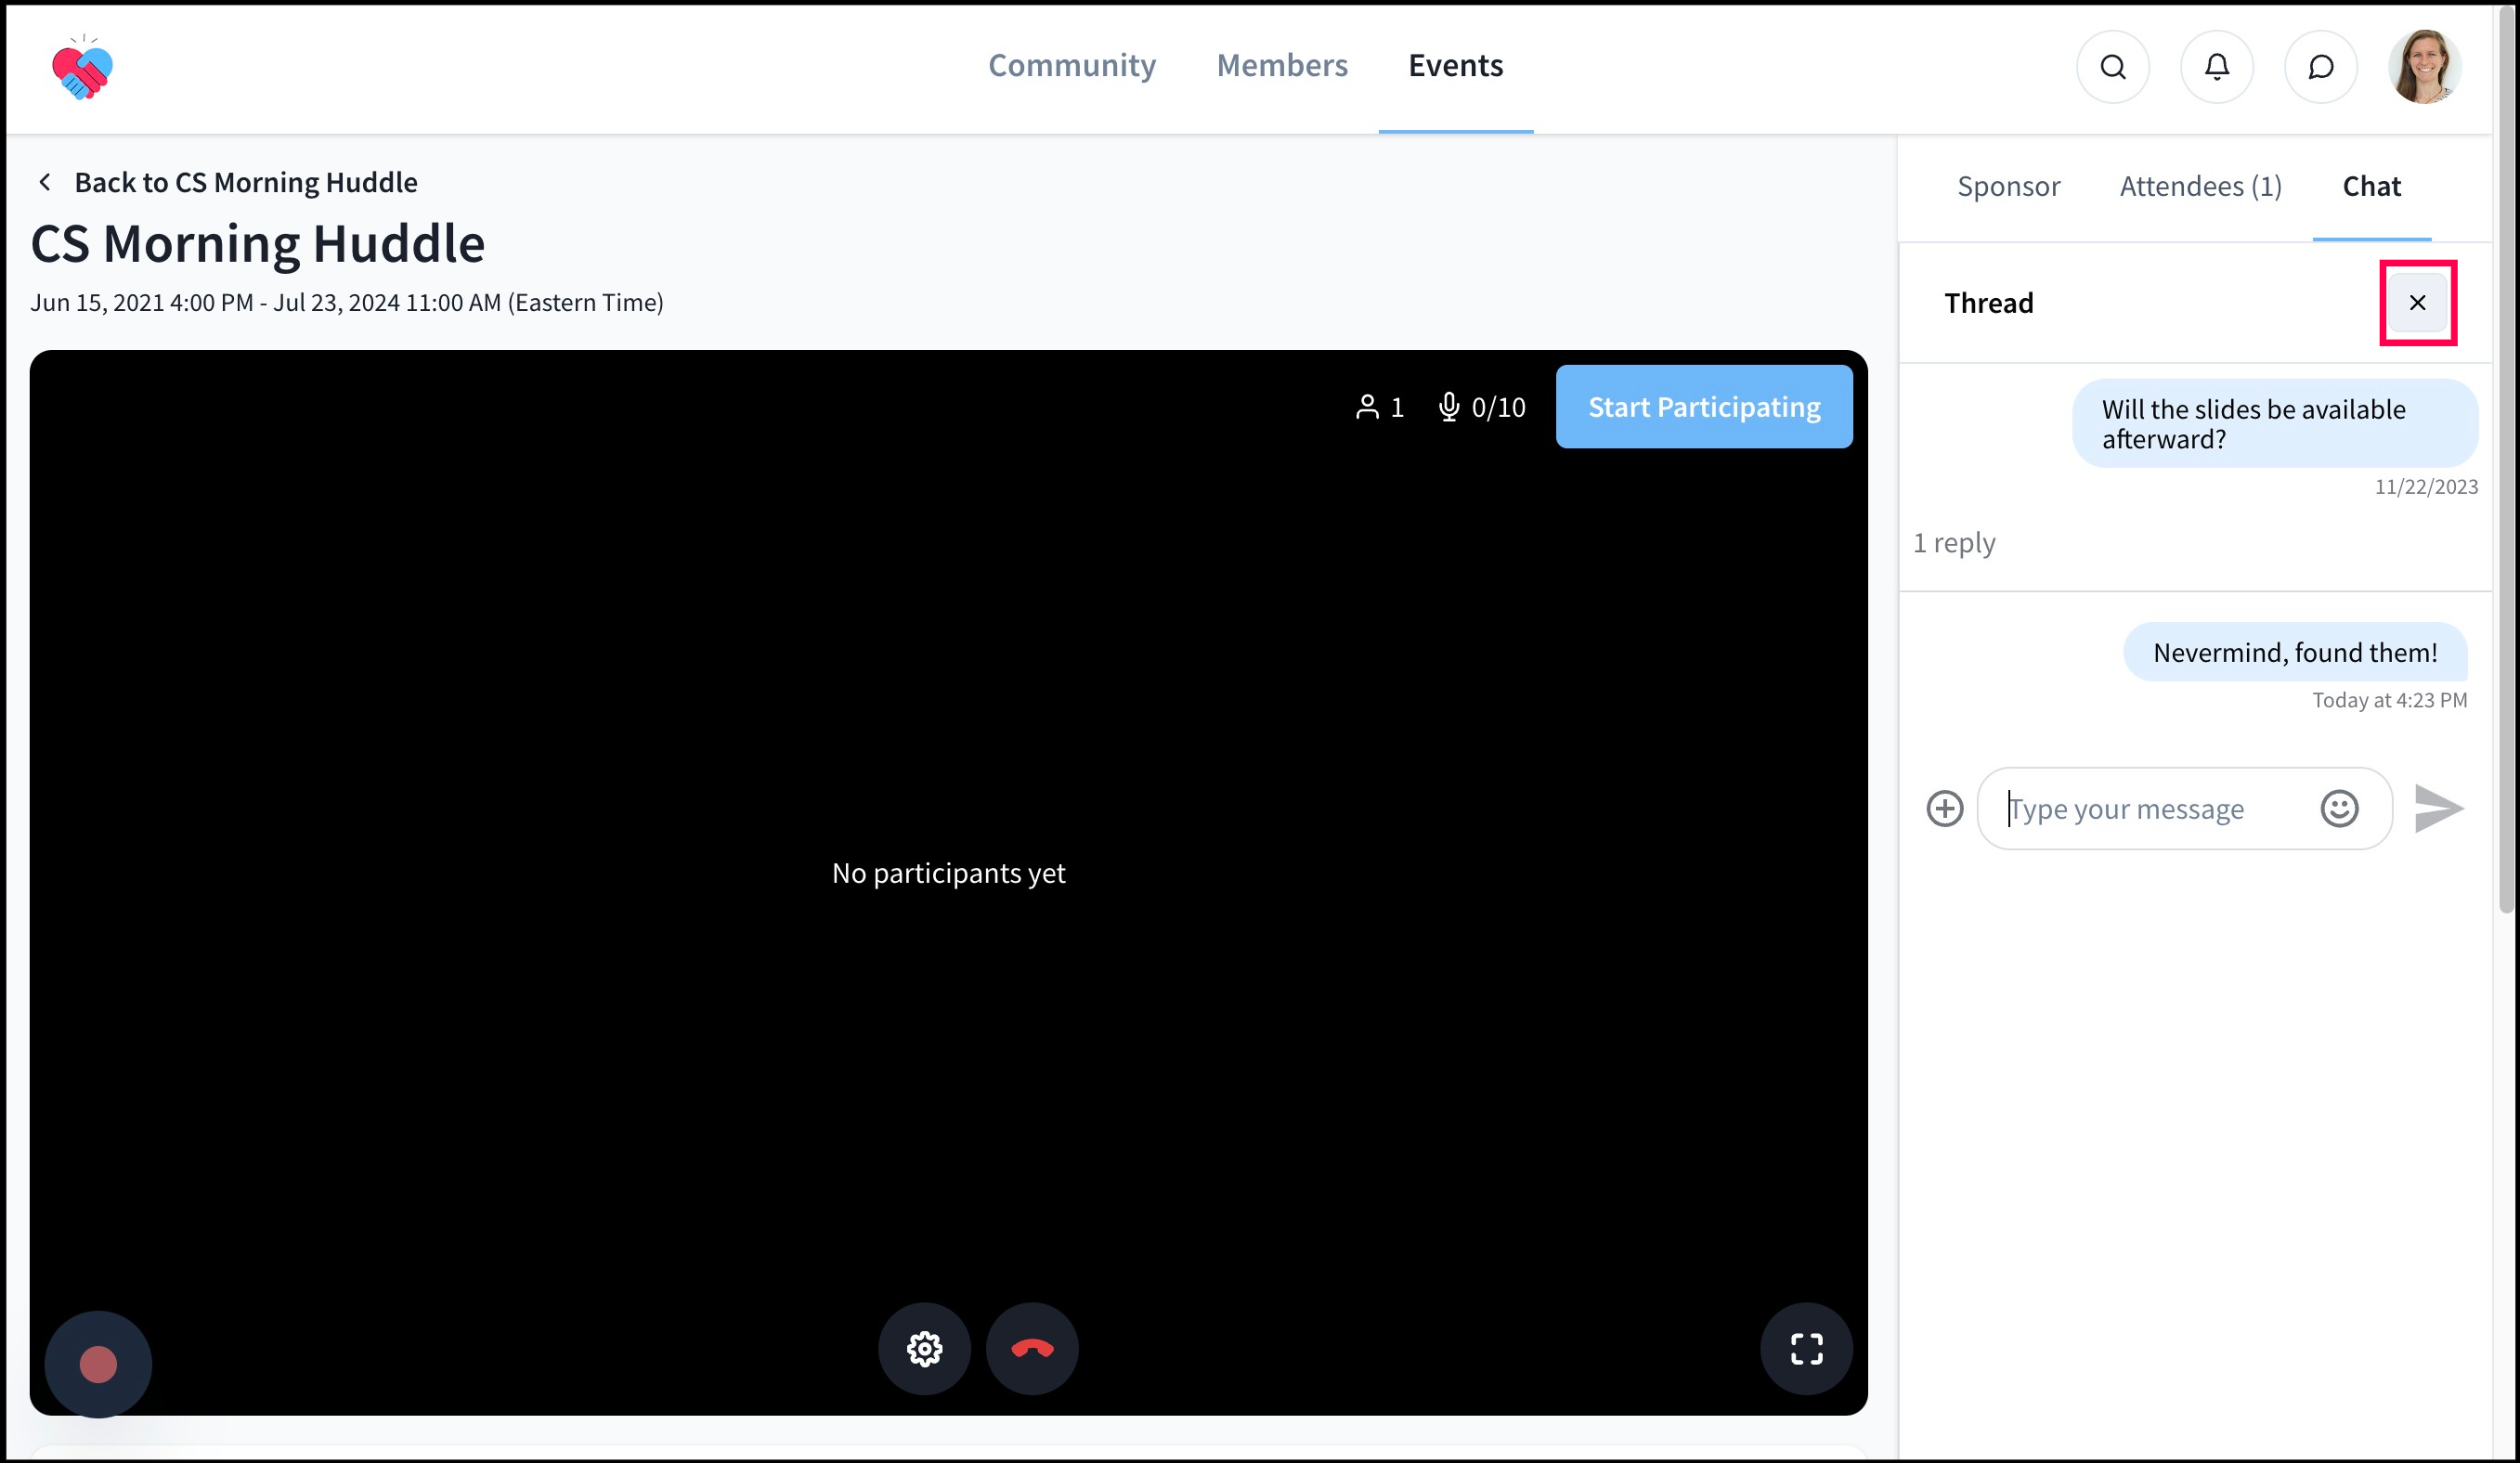Click the red record button
This screenshot has height=1463, width=2520.
click(x=98, y=1364)
